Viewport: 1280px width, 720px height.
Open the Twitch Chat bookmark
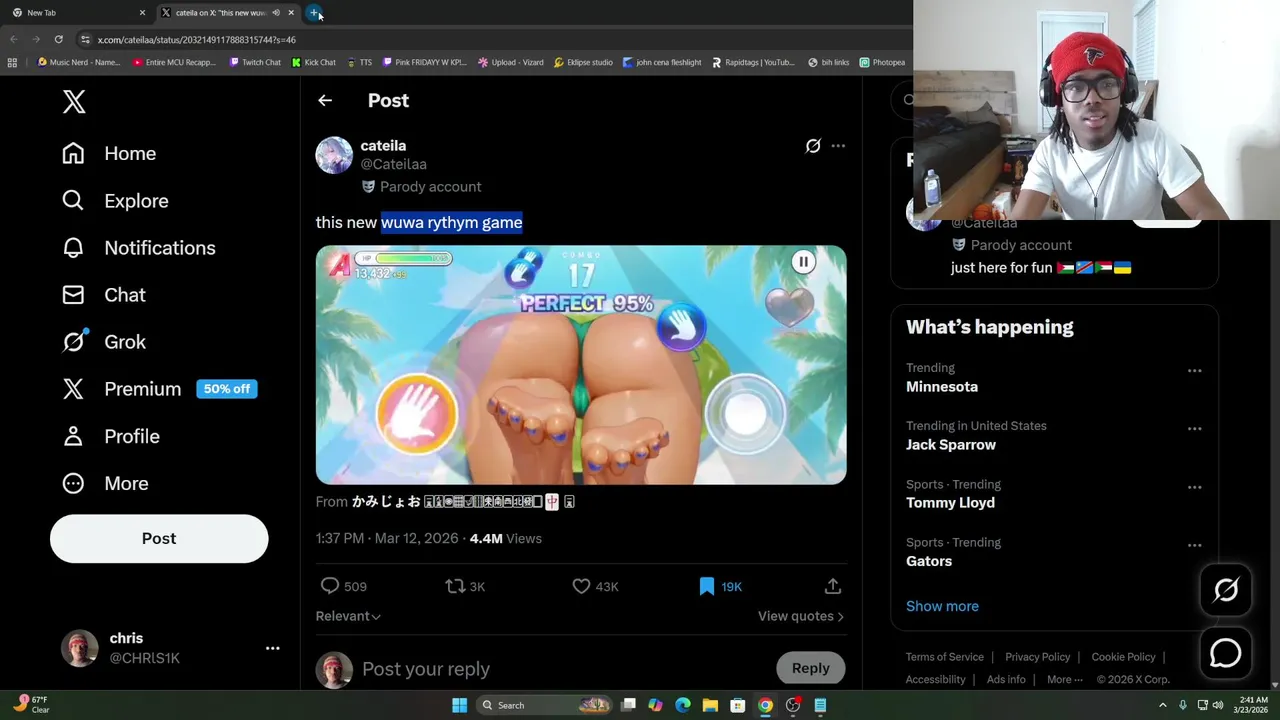click(x=255, y=62)
